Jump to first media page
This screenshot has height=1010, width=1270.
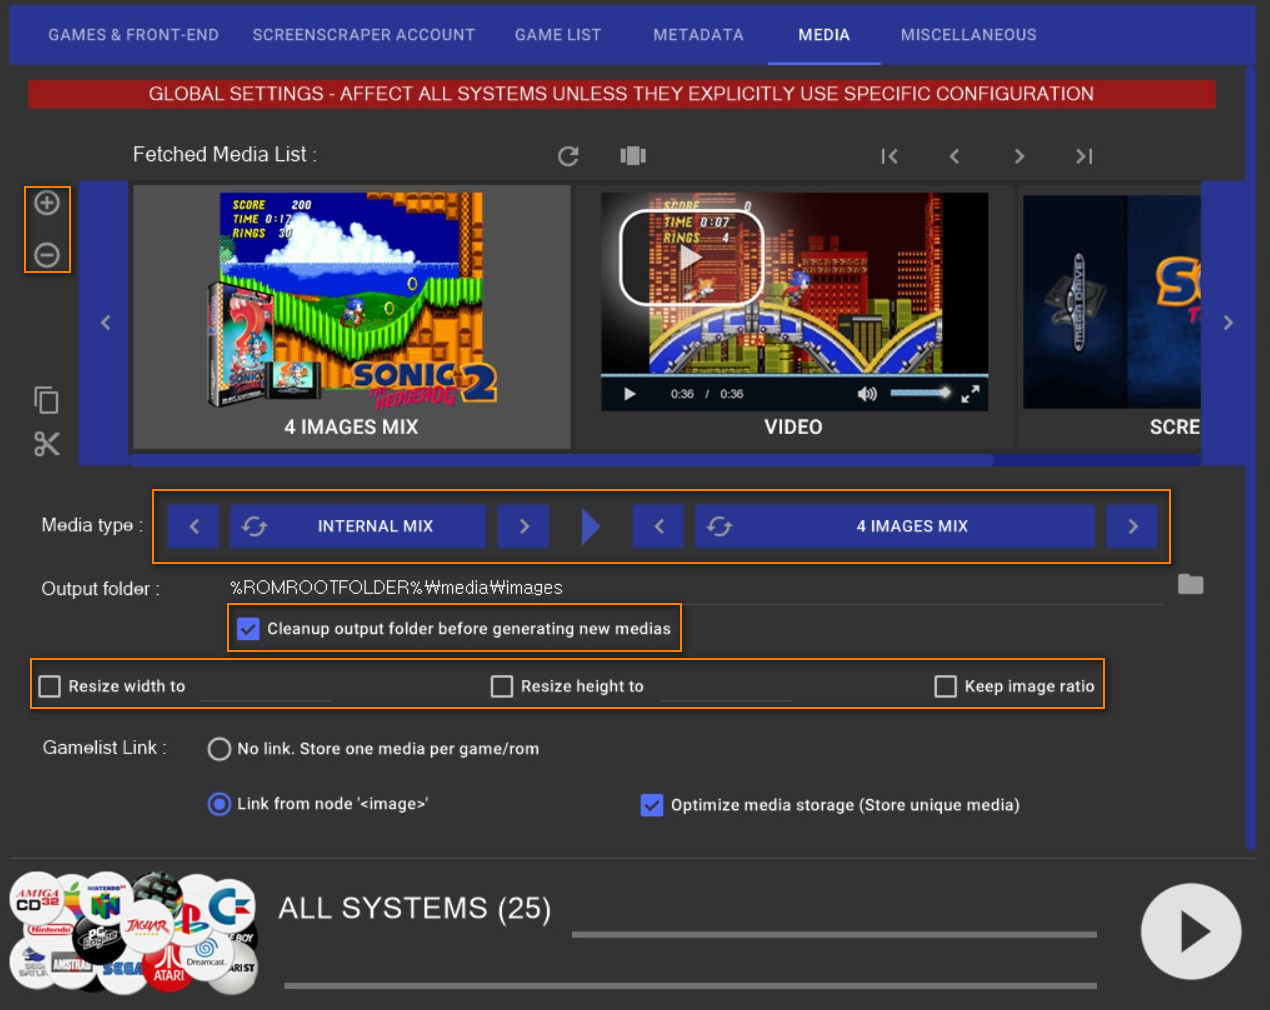click(889, 156)
